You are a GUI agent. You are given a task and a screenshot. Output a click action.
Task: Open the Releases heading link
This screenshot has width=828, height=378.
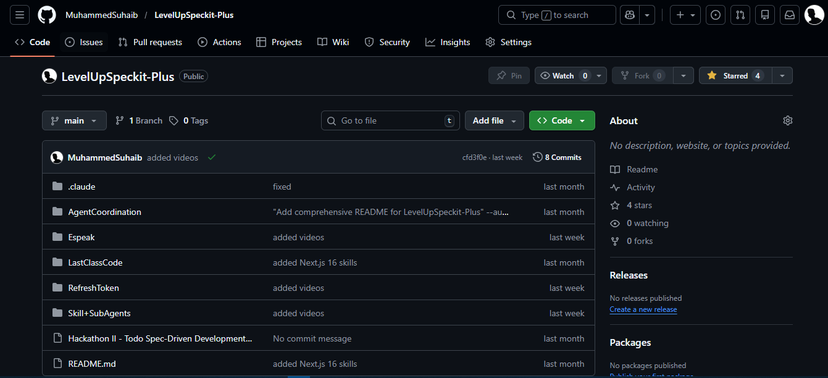[x=628, y=275]
